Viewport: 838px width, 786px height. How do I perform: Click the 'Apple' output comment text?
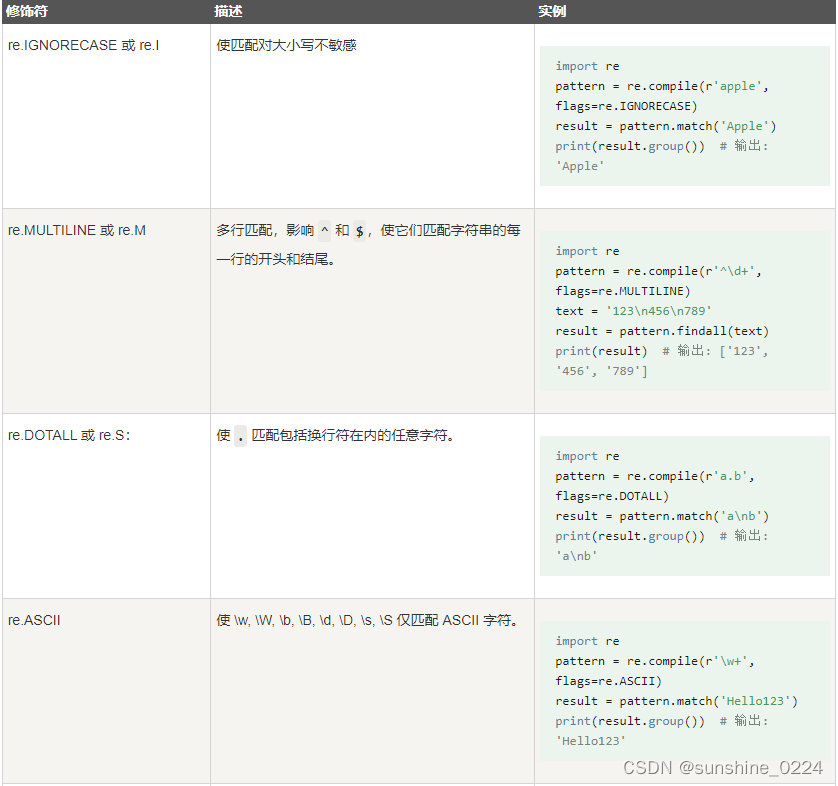pyautogui.click(x=579, y=166)
